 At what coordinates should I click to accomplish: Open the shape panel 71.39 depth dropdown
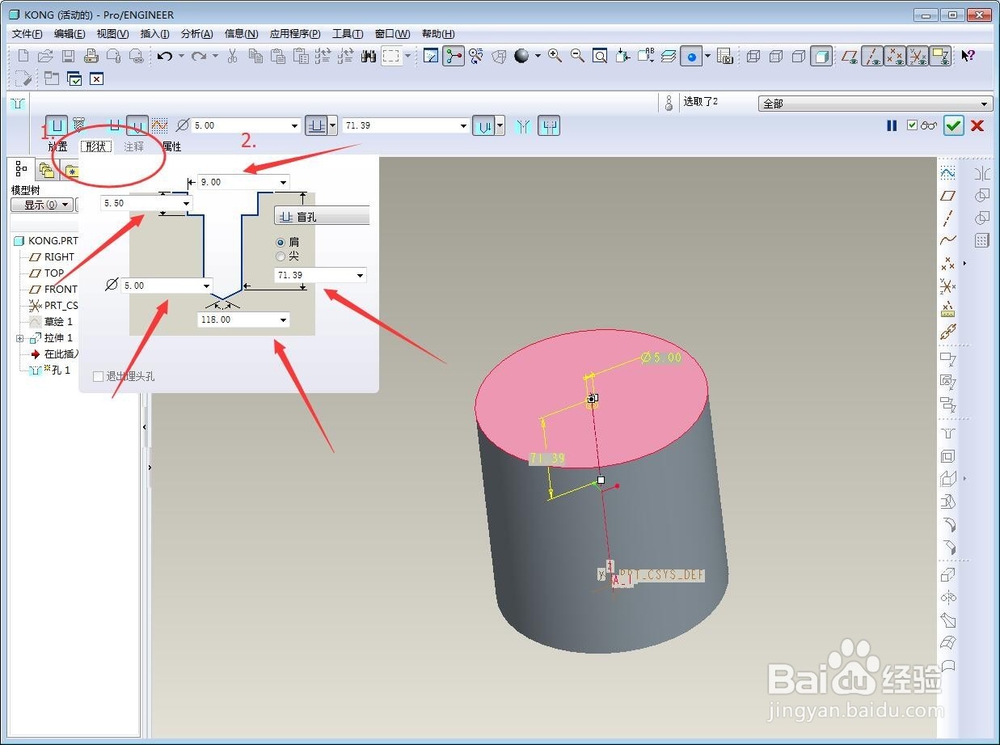[x=360, y=276]
